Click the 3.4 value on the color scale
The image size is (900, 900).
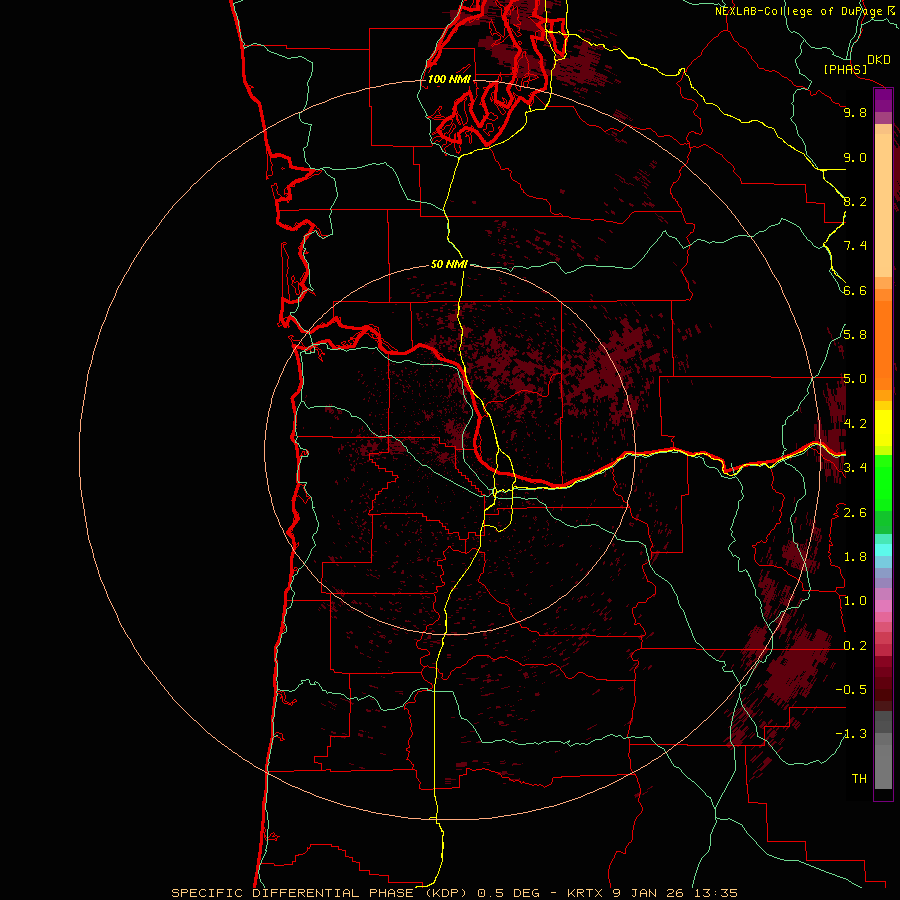point(855,468)
